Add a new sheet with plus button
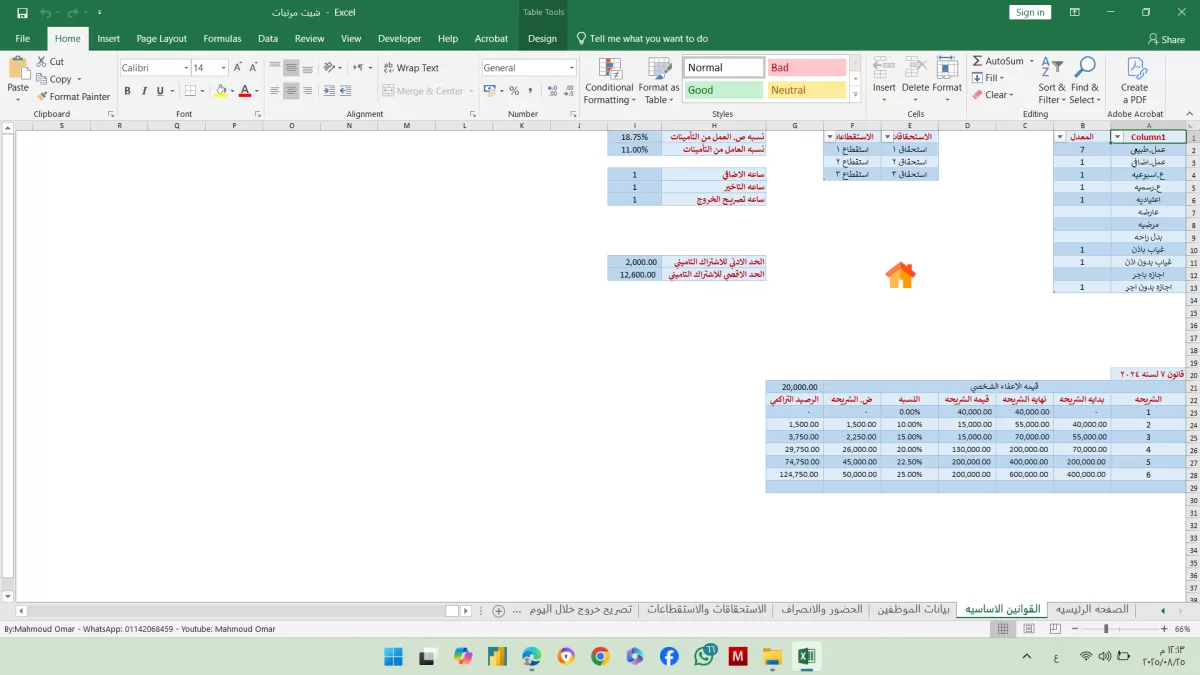This screenshot has height=675, width=1200. point(498,610)
